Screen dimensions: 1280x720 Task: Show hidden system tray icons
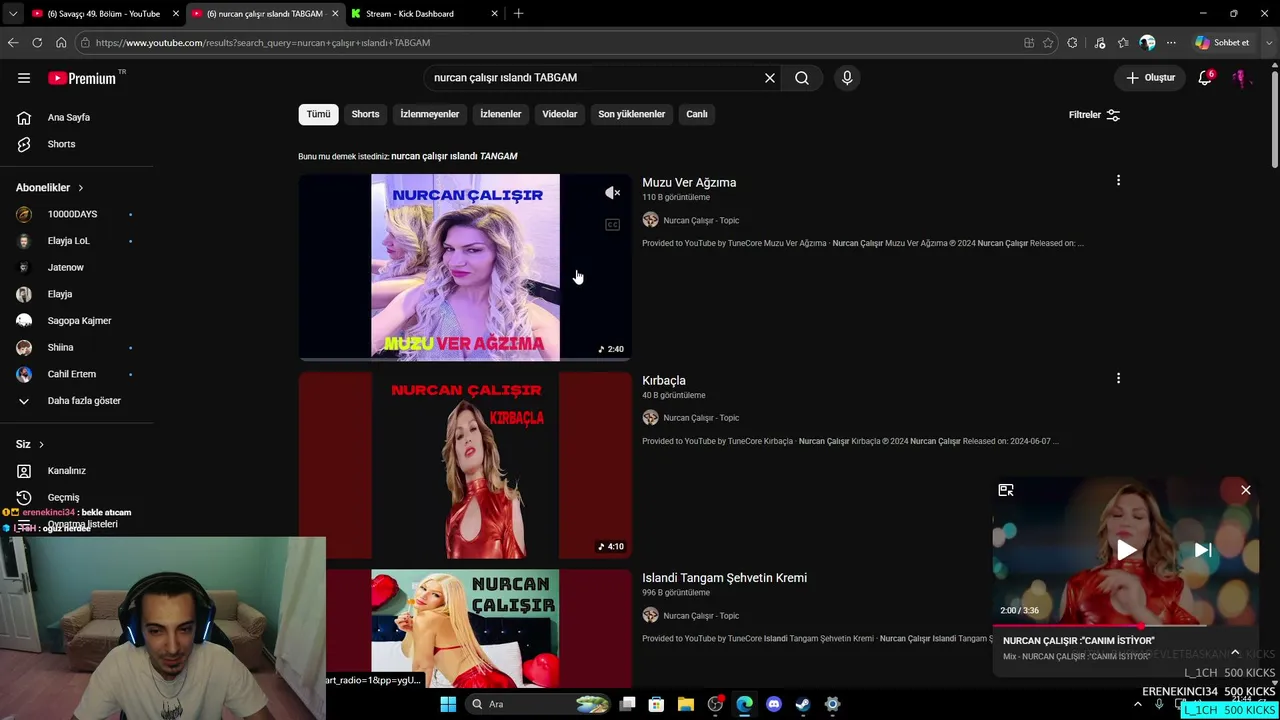click(x=1137, y=704)
